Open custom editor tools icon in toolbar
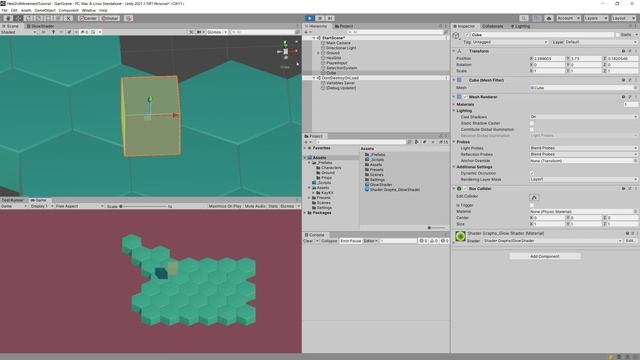 128,18
